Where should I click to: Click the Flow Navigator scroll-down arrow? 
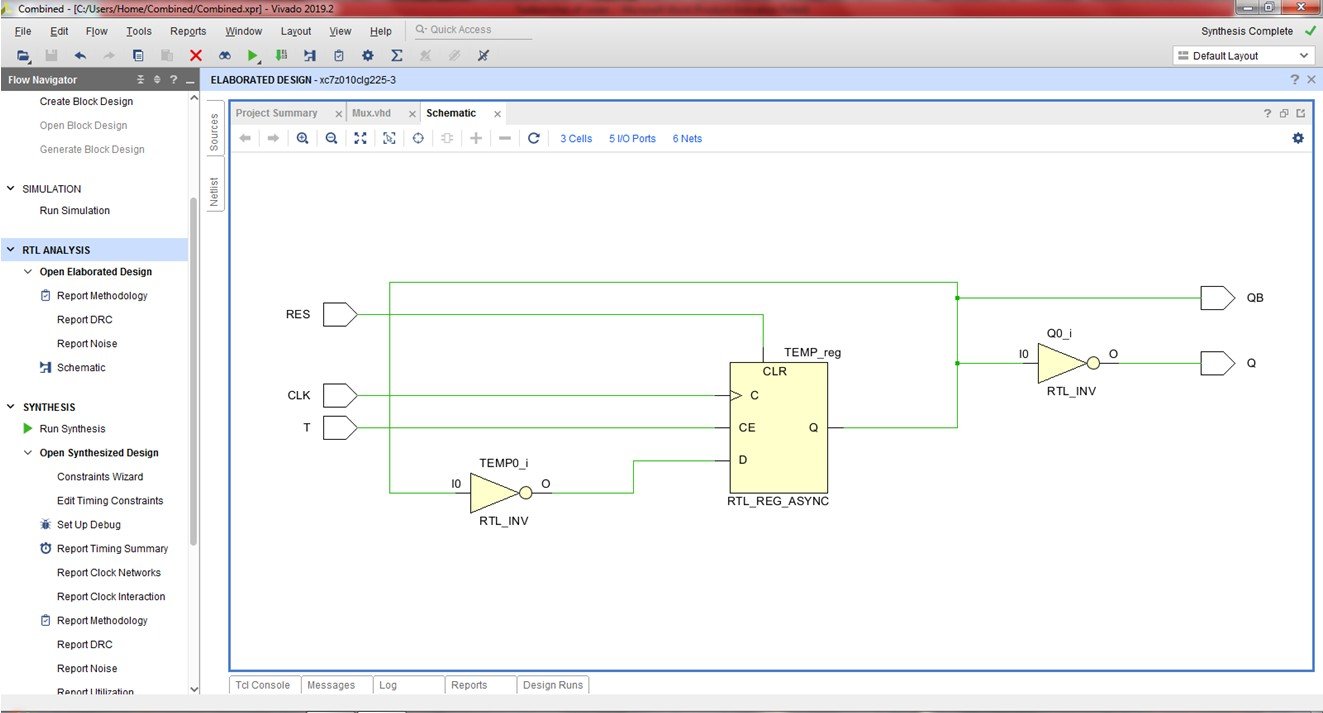click(x=194, y=689)
